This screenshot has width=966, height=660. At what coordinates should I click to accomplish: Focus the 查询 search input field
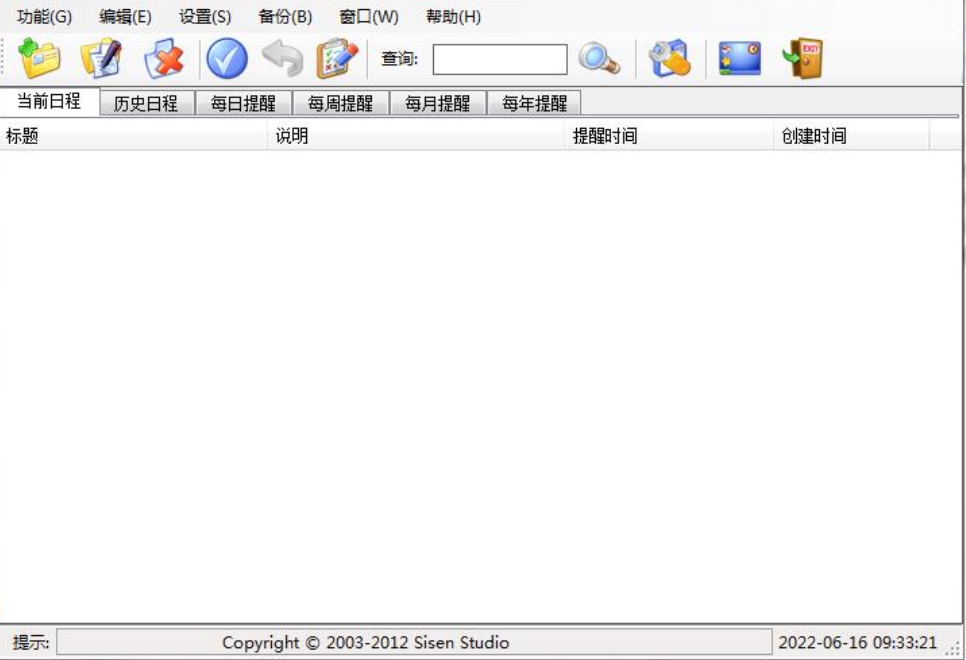(500, 59)
